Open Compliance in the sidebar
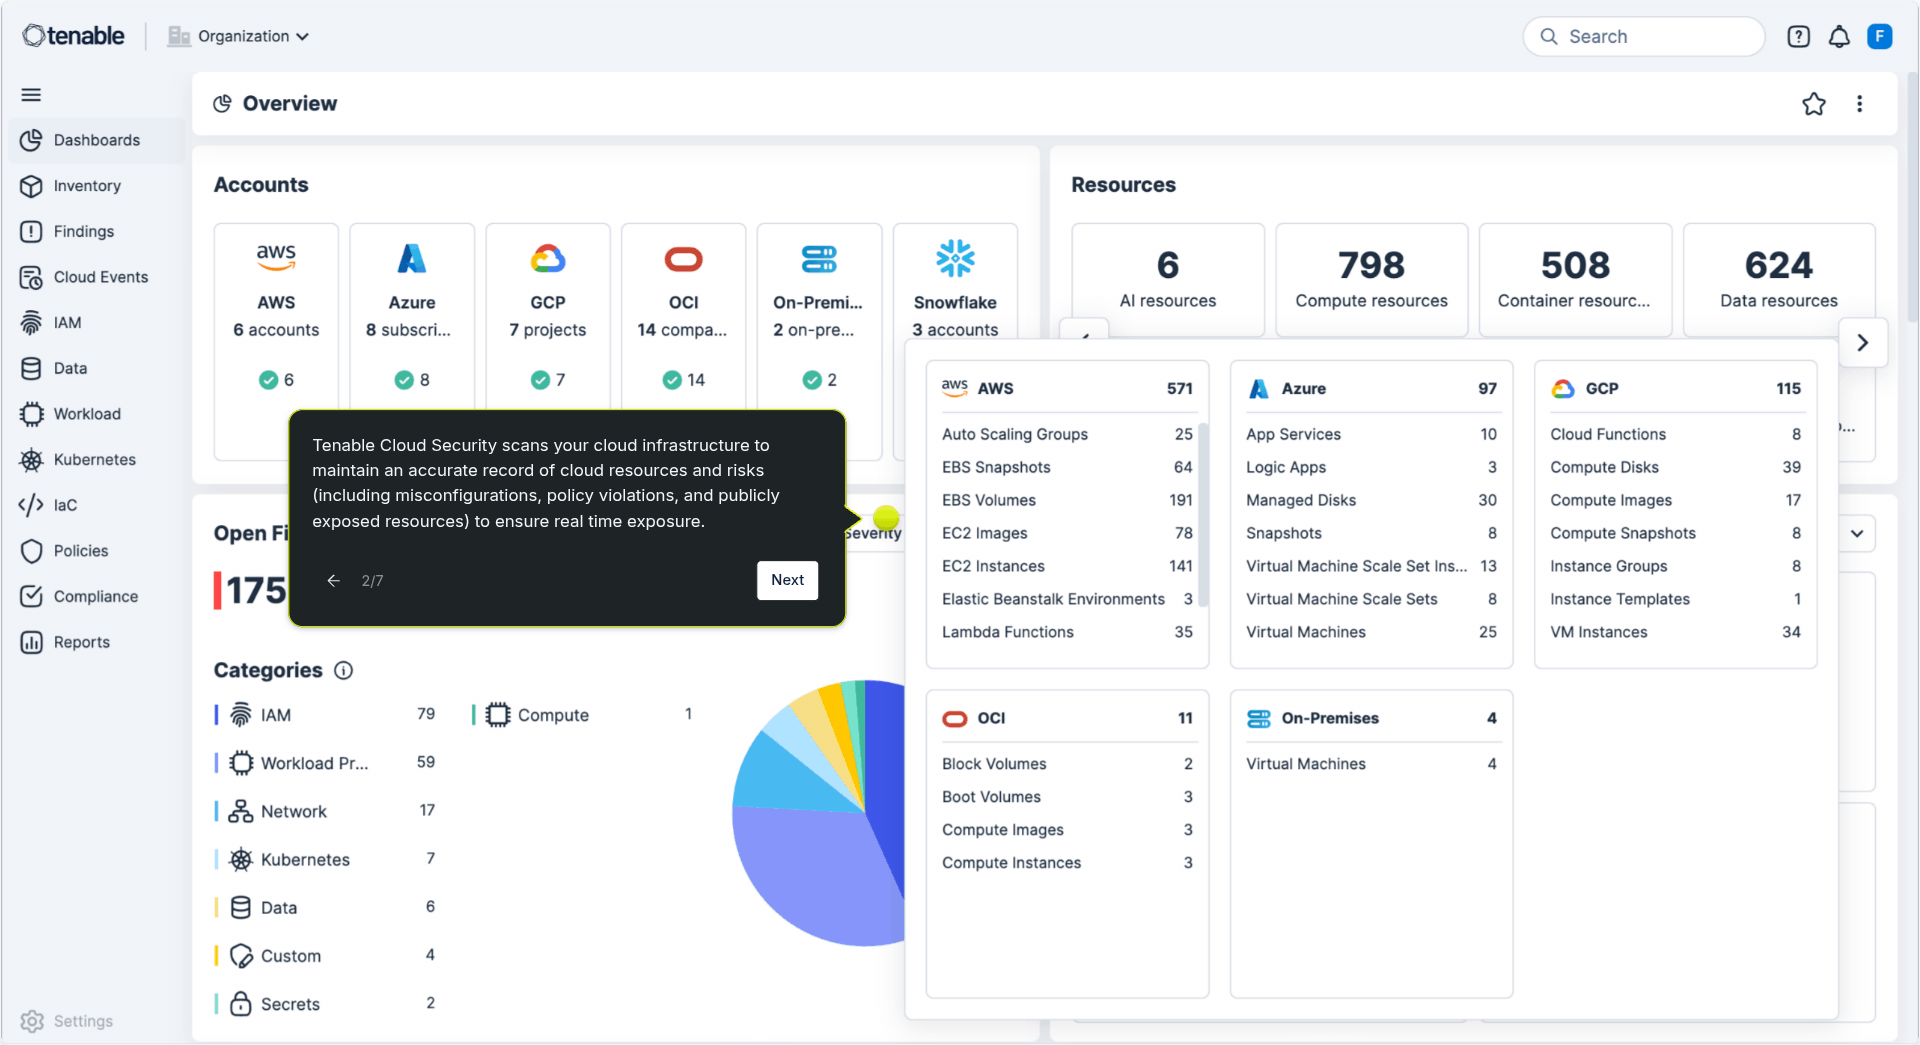 (96, 597)
